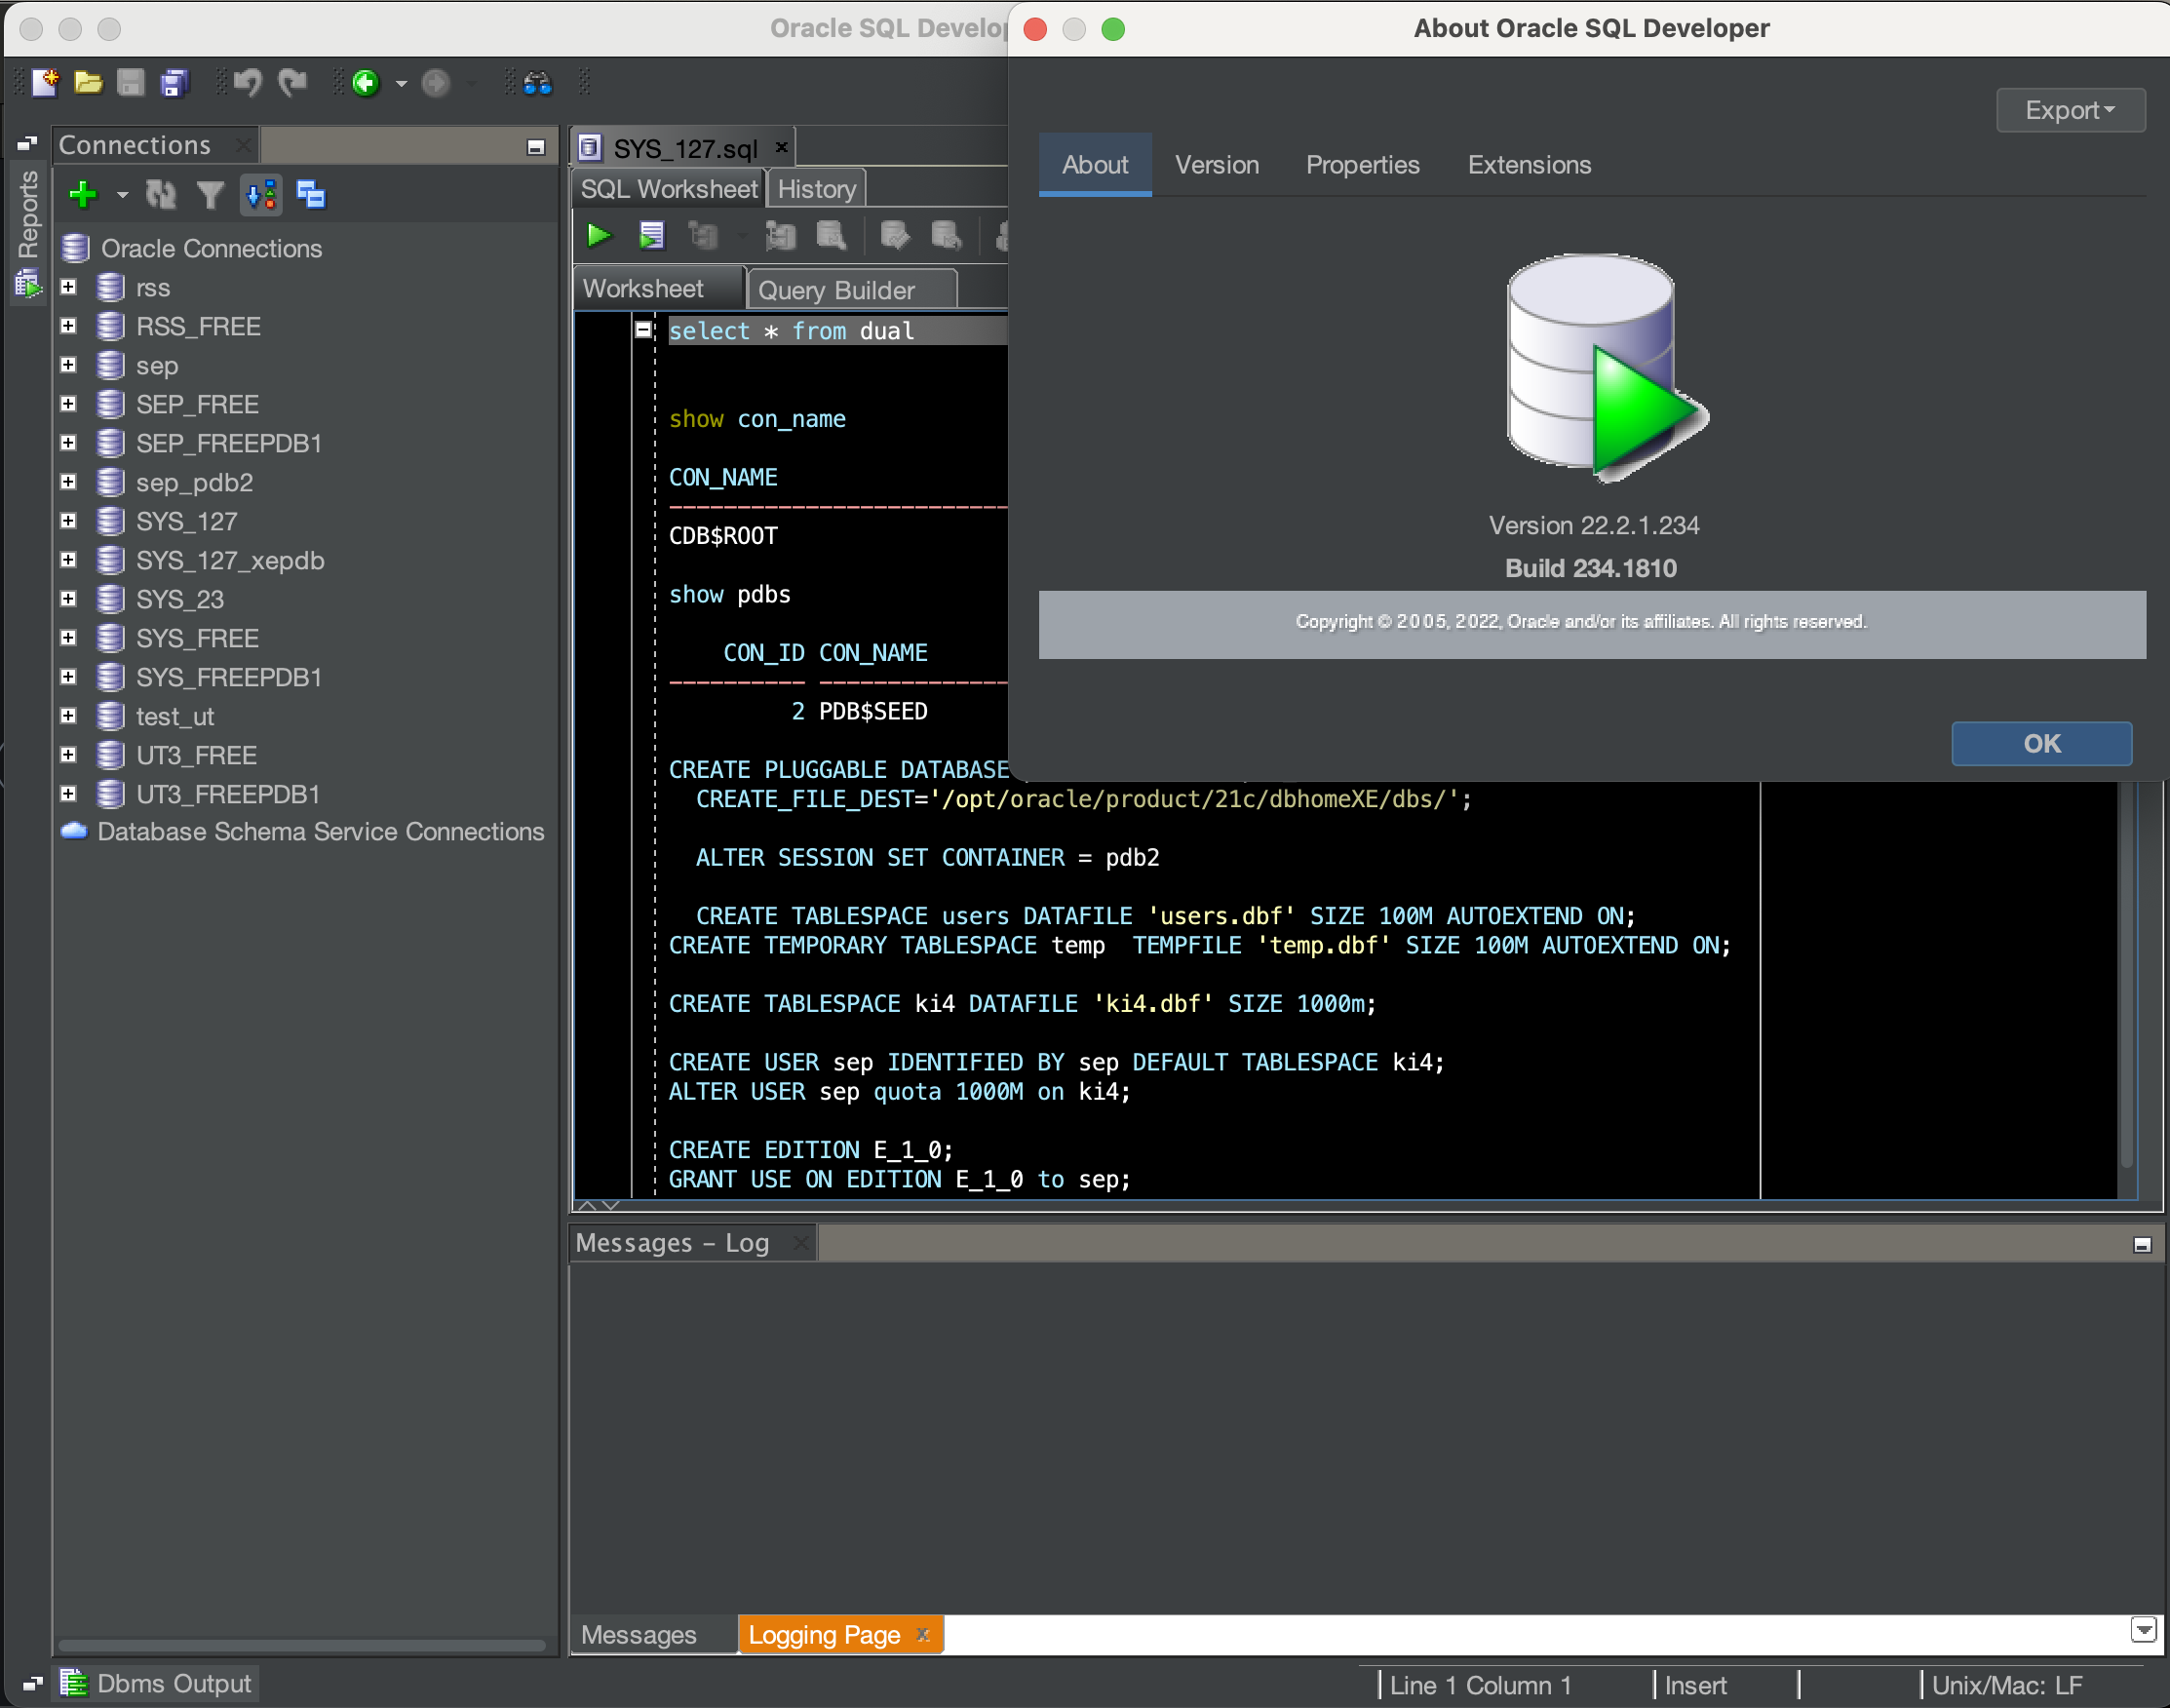Click the Dbms Output icon at bottom
The width and height of the screenshot is (2170, 1708).
[x=73, y=1683]
